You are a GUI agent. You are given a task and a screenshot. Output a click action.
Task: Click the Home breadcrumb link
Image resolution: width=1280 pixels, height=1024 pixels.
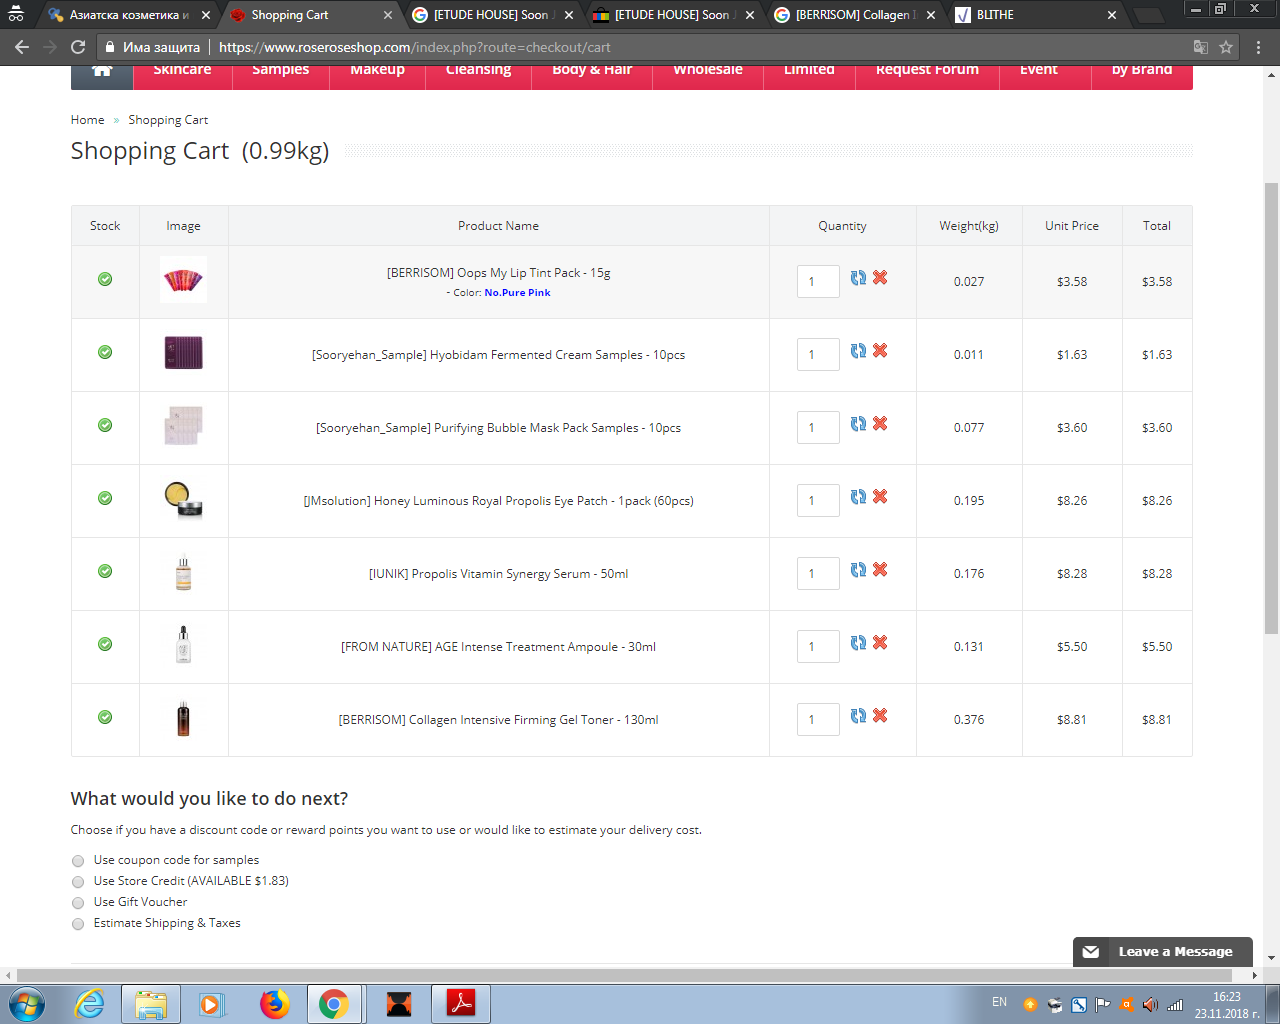pos(87,120)
